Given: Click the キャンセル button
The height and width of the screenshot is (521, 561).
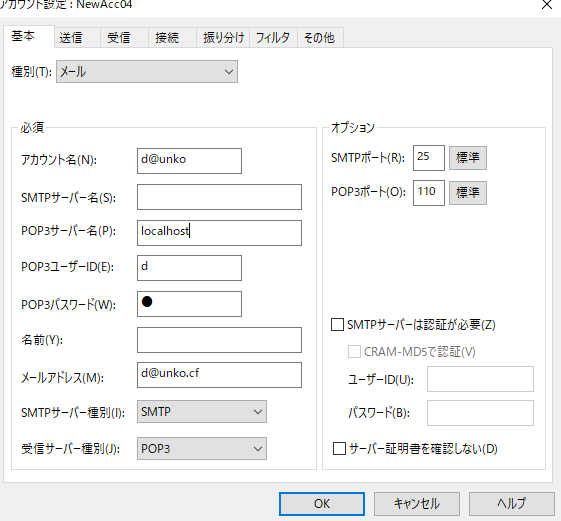Looking at the screenshot, I should click(417, 504).
